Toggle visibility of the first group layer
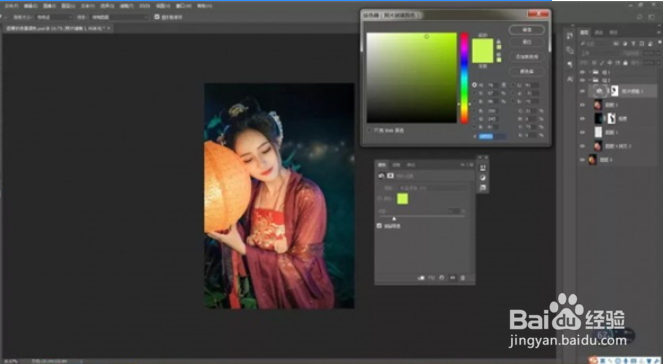This screenshot has width=664, height=364. [x=582, y=72]
